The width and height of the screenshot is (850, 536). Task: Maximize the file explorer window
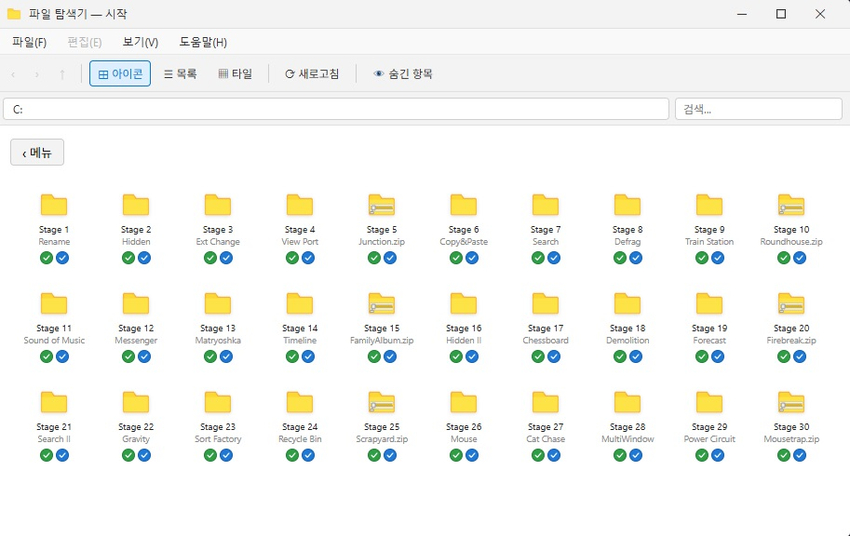(x=781, y=14)
